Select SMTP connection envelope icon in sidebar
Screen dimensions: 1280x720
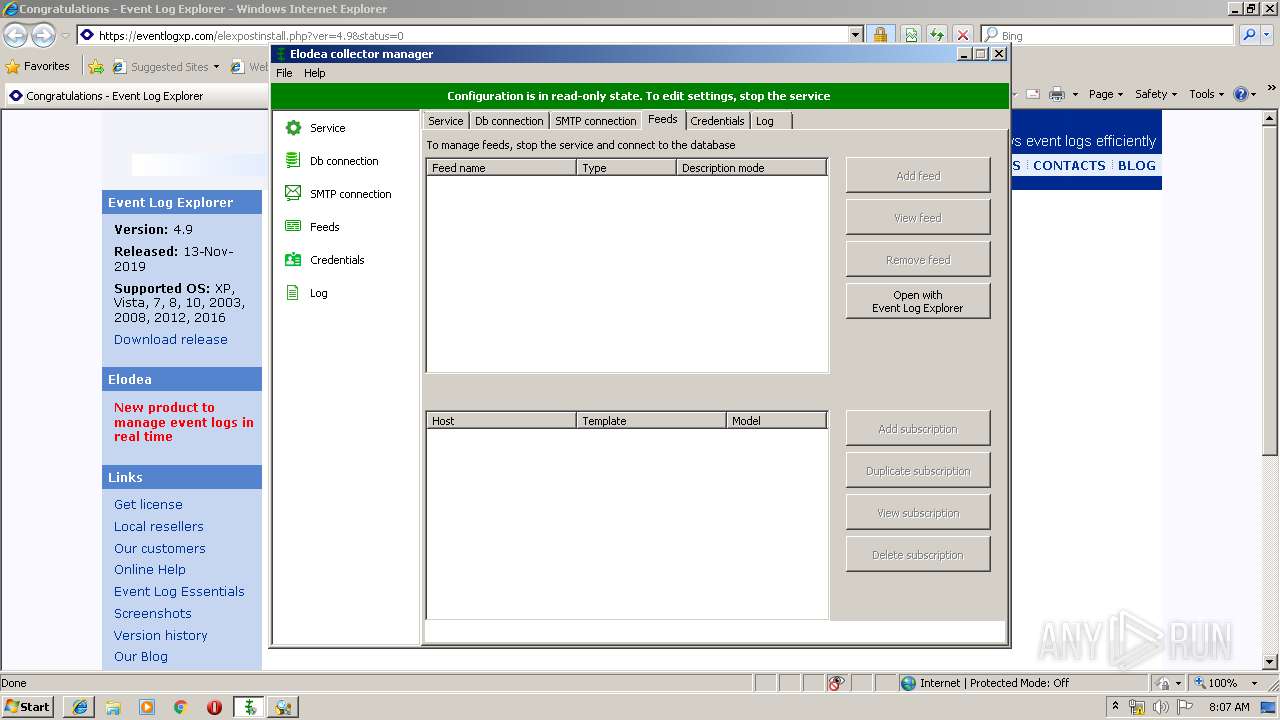coord(293,193)
